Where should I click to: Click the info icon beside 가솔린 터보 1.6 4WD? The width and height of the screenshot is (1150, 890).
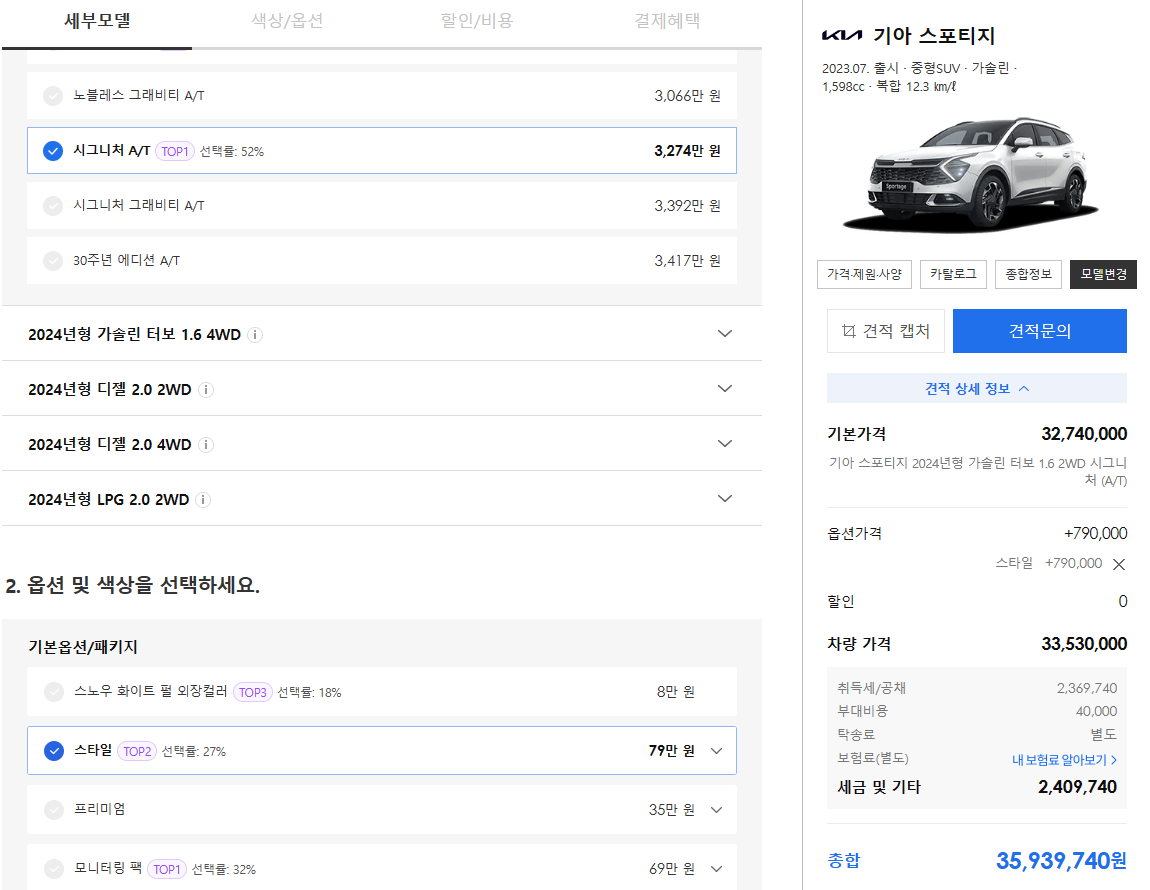[x=254, y=335]
